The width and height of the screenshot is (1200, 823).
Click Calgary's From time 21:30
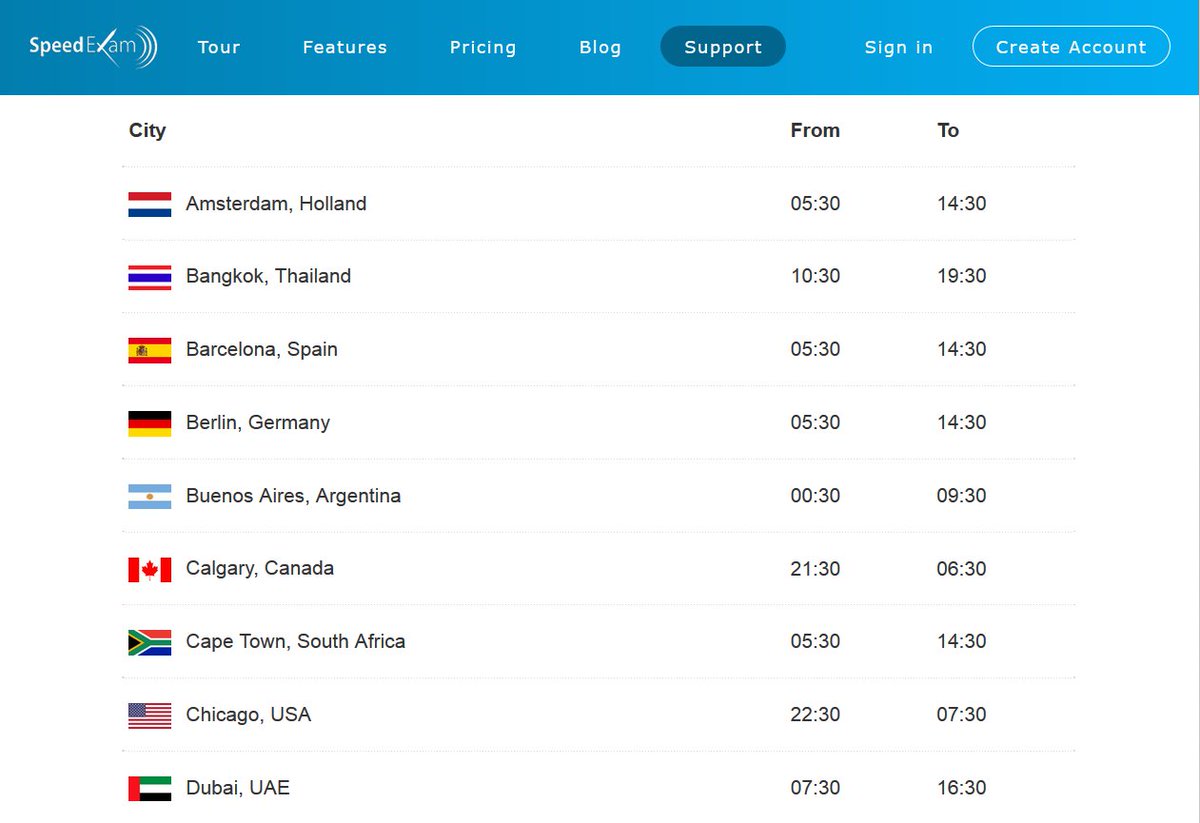click(x=815, y=568)
